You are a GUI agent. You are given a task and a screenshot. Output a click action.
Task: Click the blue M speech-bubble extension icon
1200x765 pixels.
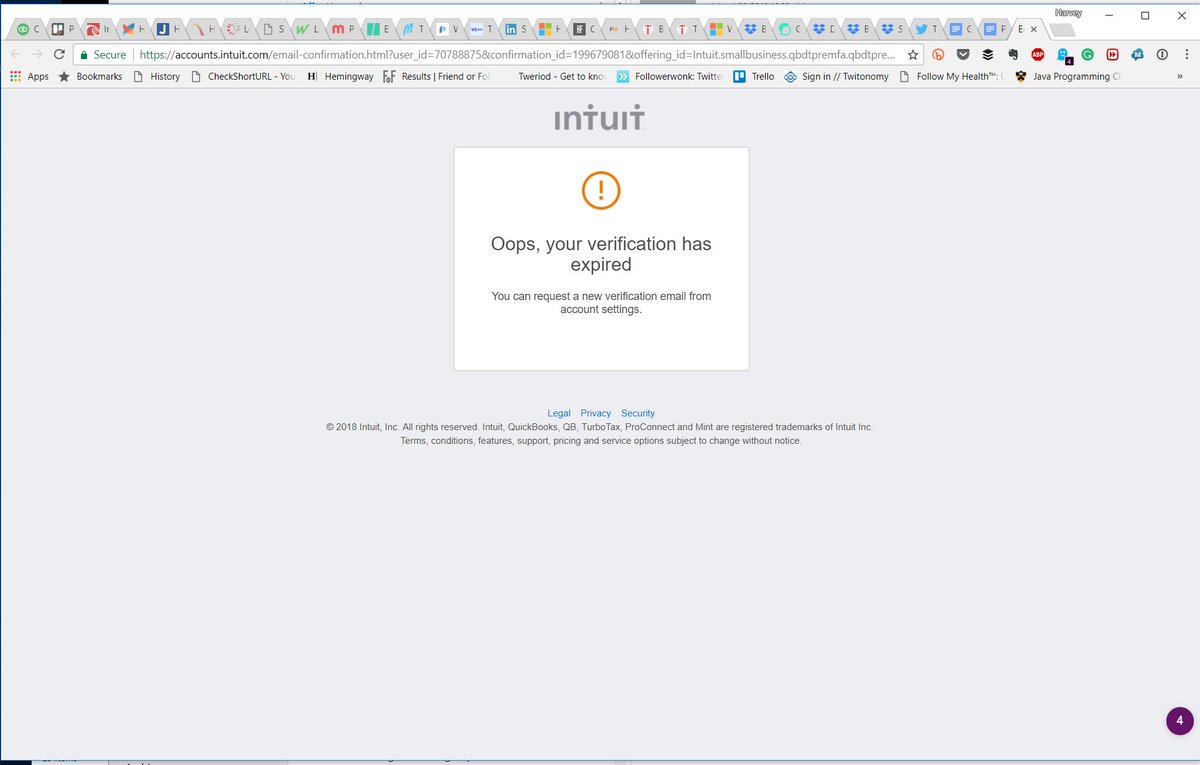coord(1137,55)
